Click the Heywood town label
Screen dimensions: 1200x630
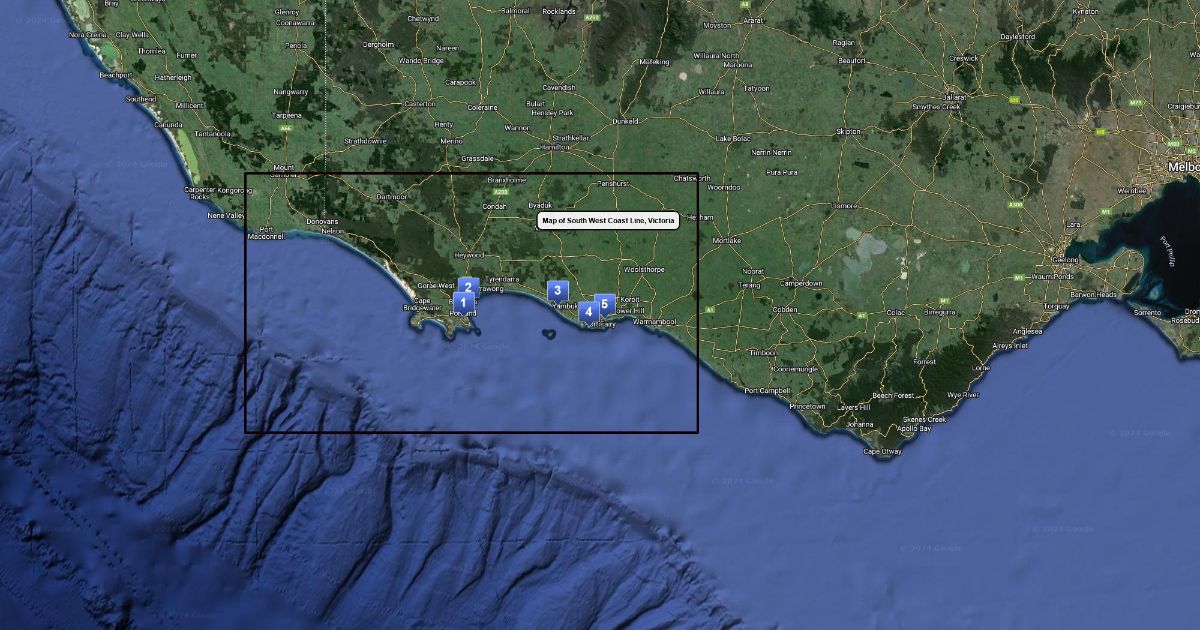[469, 255]
